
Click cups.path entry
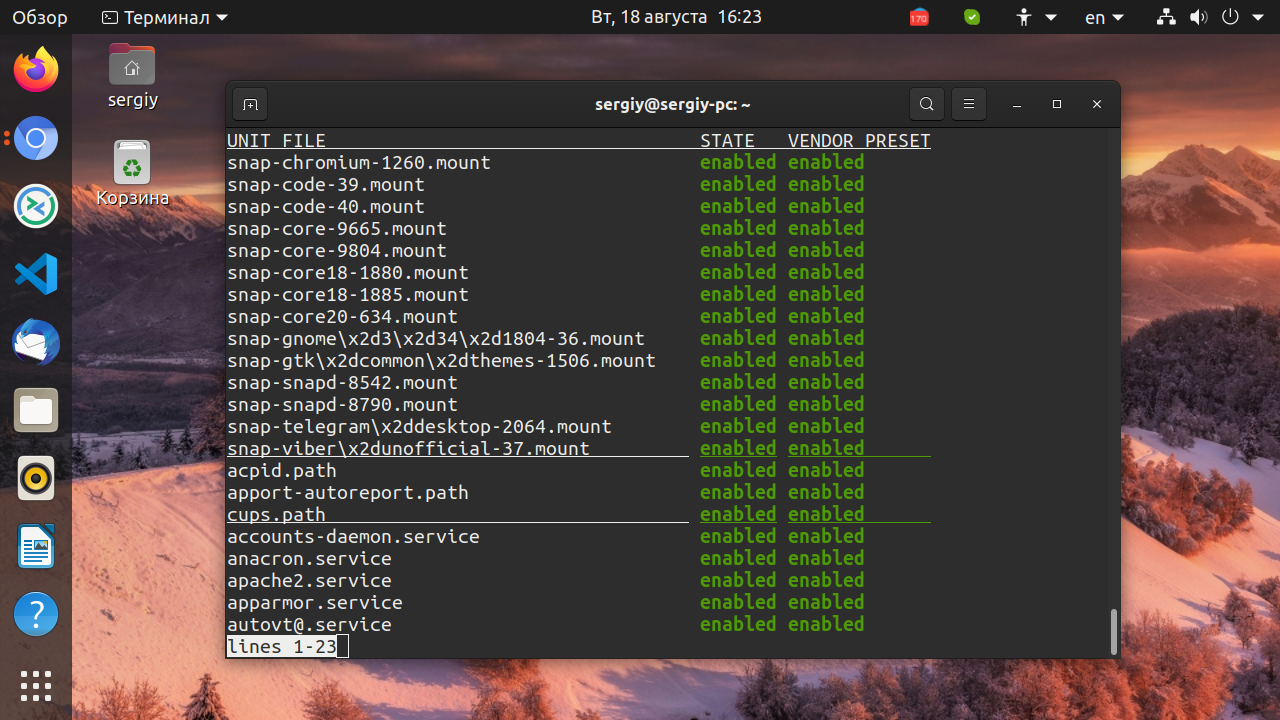[x=276, y=514]
